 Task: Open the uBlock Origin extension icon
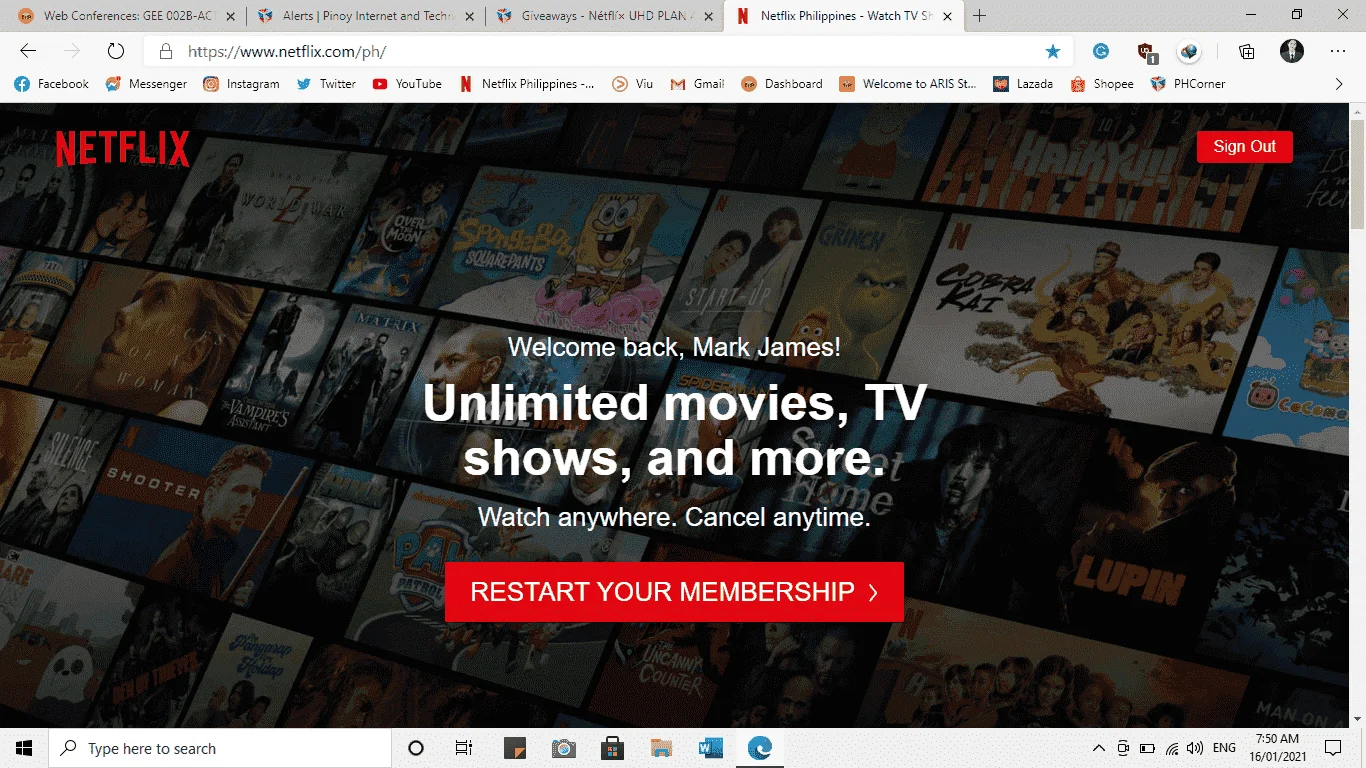point(1146,52)
